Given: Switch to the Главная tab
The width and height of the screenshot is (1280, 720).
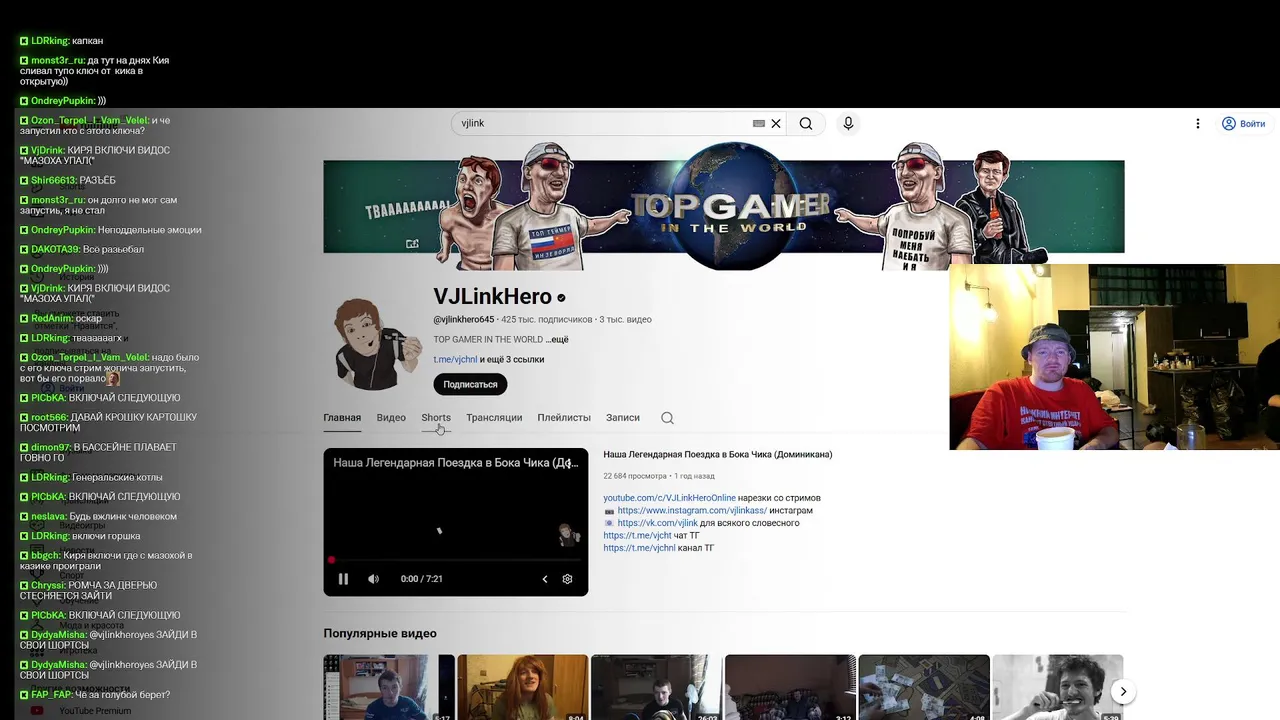Looking at the screenshot, I should click(342, 417).
